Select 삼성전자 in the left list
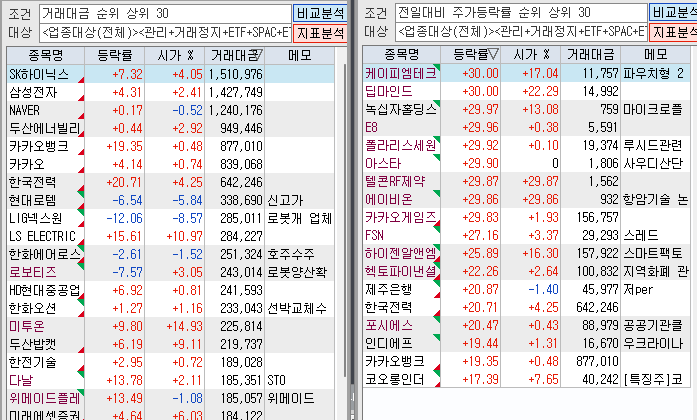The image size is (697, 420). point(170,92)
